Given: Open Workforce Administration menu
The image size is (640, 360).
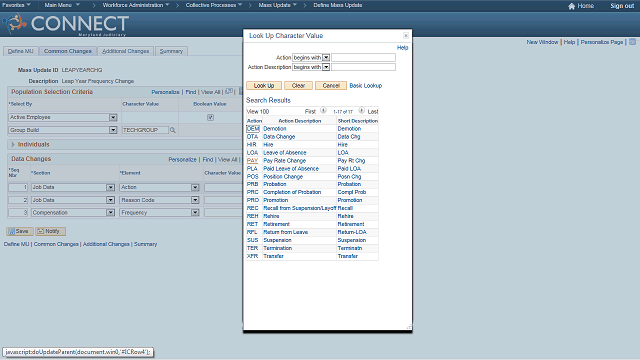Looking at the screenshot, I should [x=136, y=5].
